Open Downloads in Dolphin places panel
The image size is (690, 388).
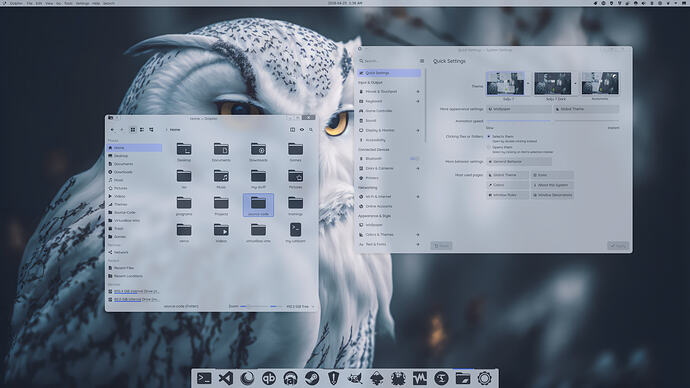(135, 172)
